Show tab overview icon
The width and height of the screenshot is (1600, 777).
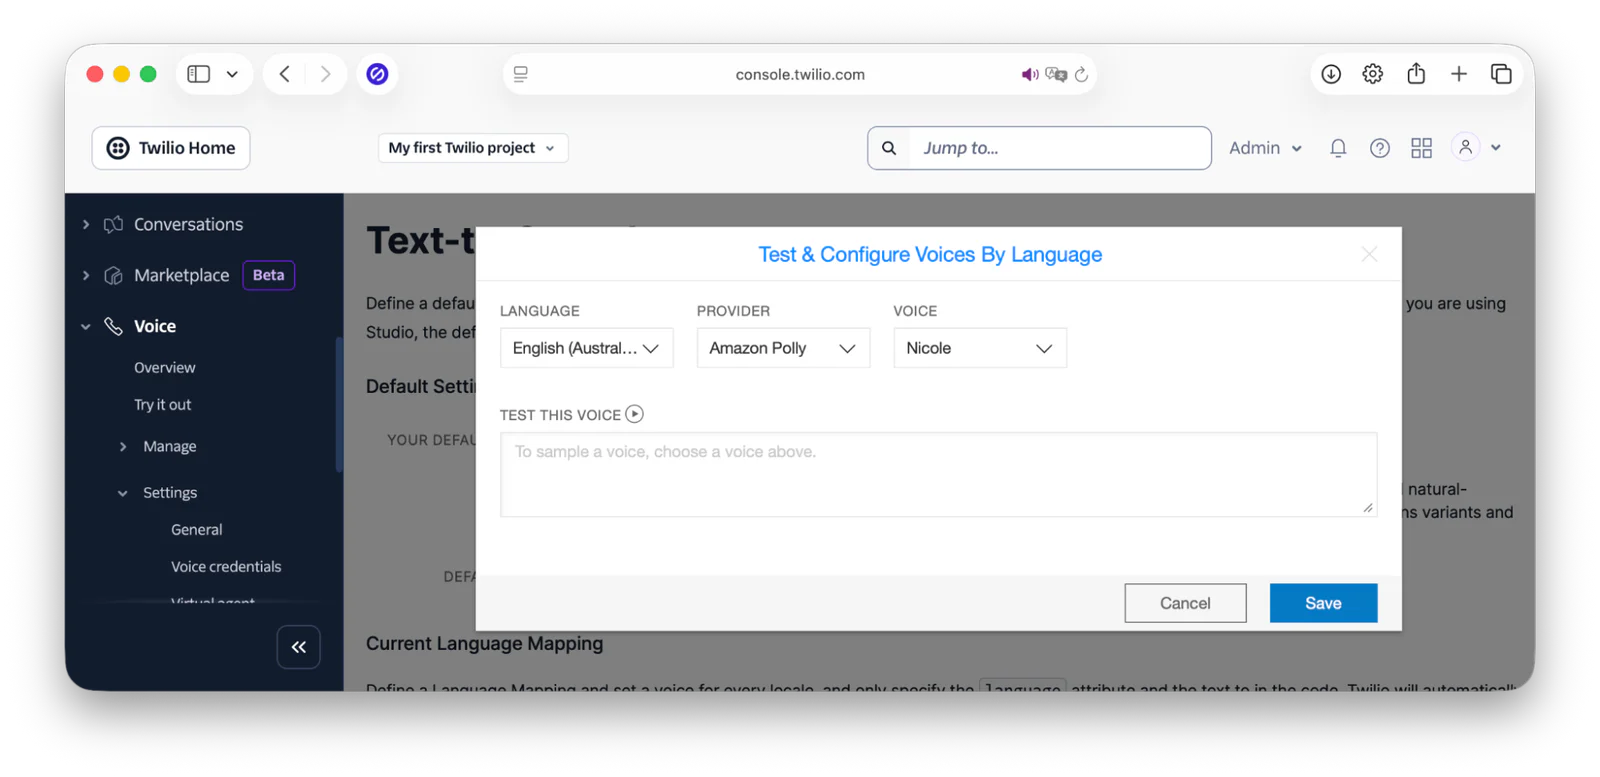click(1501, 74)
